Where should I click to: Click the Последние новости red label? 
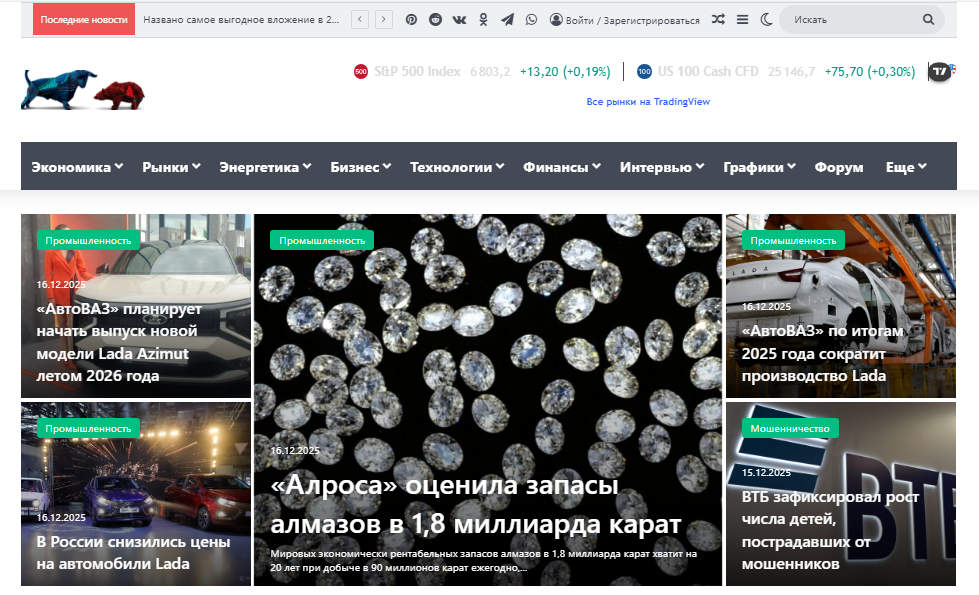[84, 20]
